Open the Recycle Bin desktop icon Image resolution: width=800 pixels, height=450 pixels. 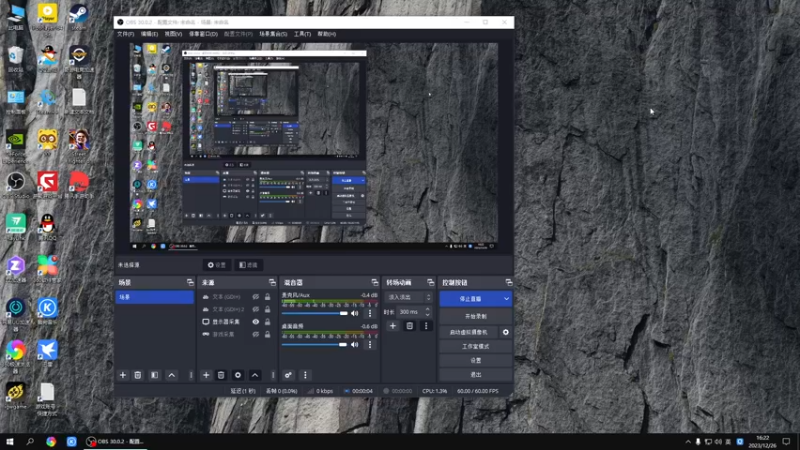click(16, 59)
